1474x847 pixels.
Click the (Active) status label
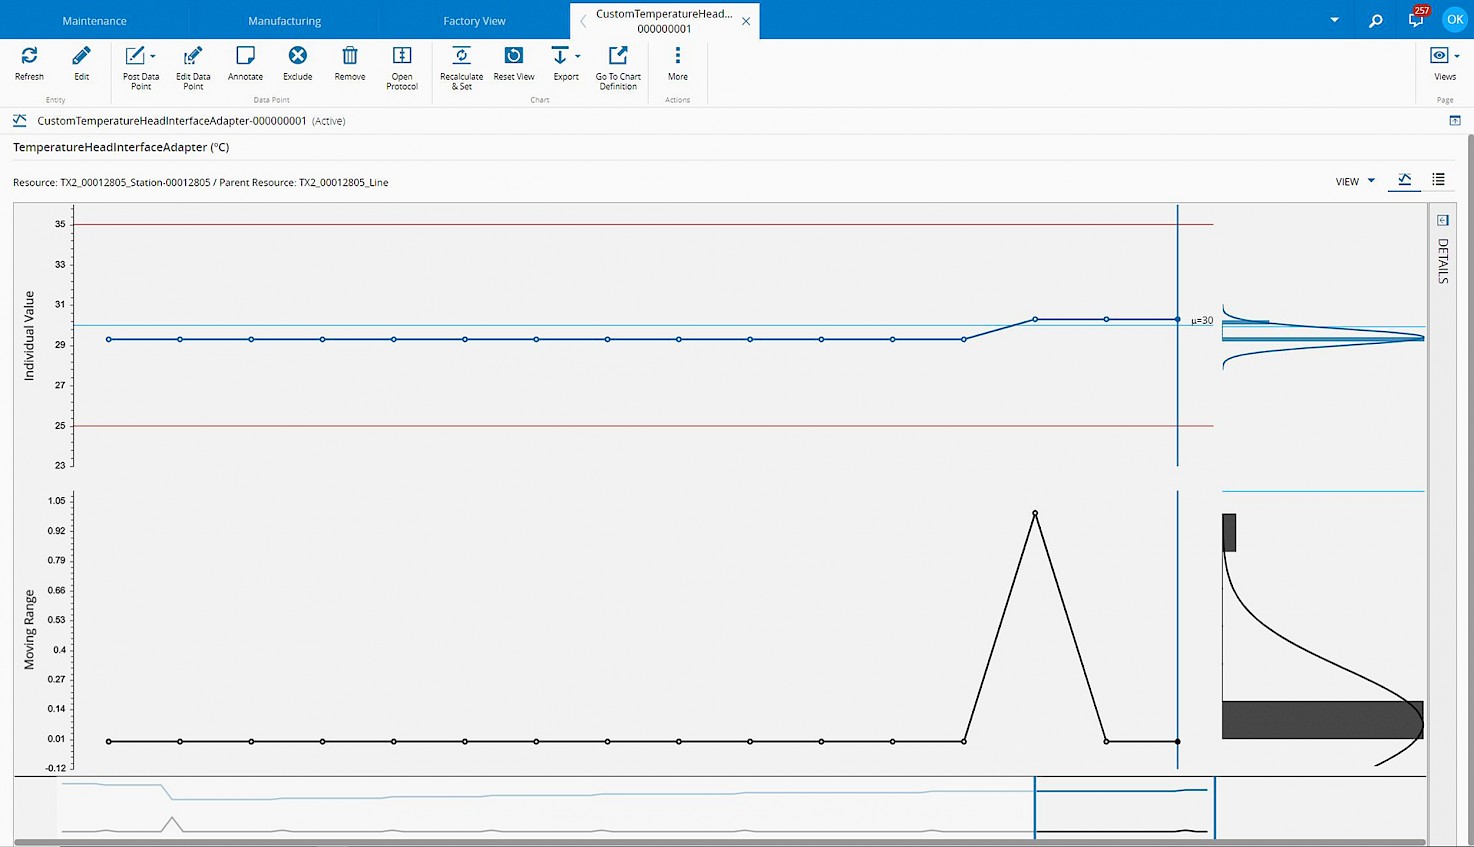tap(329, 121)
